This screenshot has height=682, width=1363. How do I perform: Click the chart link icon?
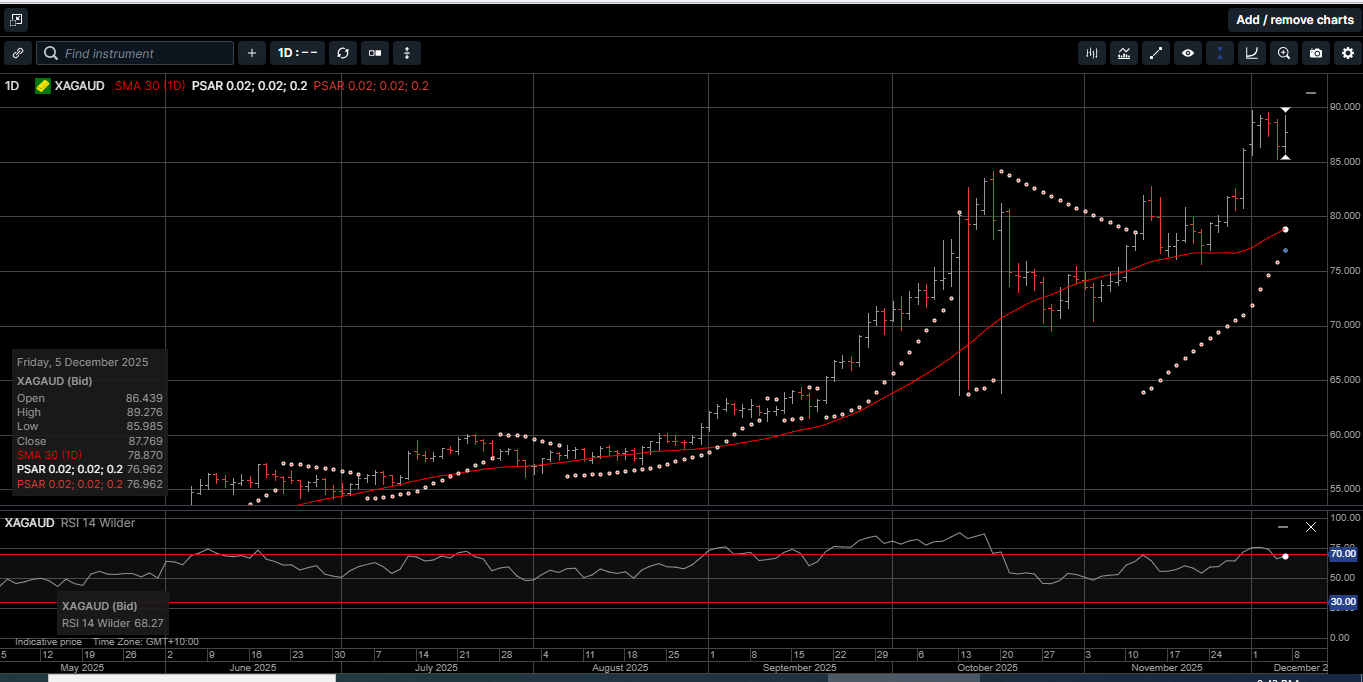(18, 53)
